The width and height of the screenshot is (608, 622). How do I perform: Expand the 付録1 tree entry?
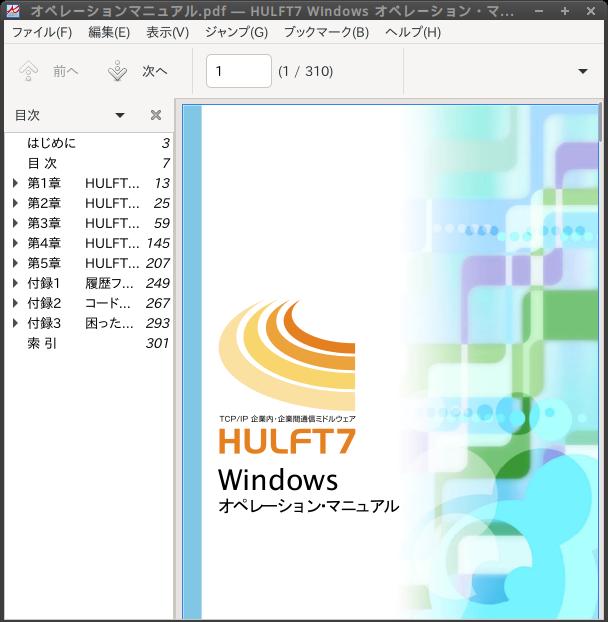click(15, 283)
